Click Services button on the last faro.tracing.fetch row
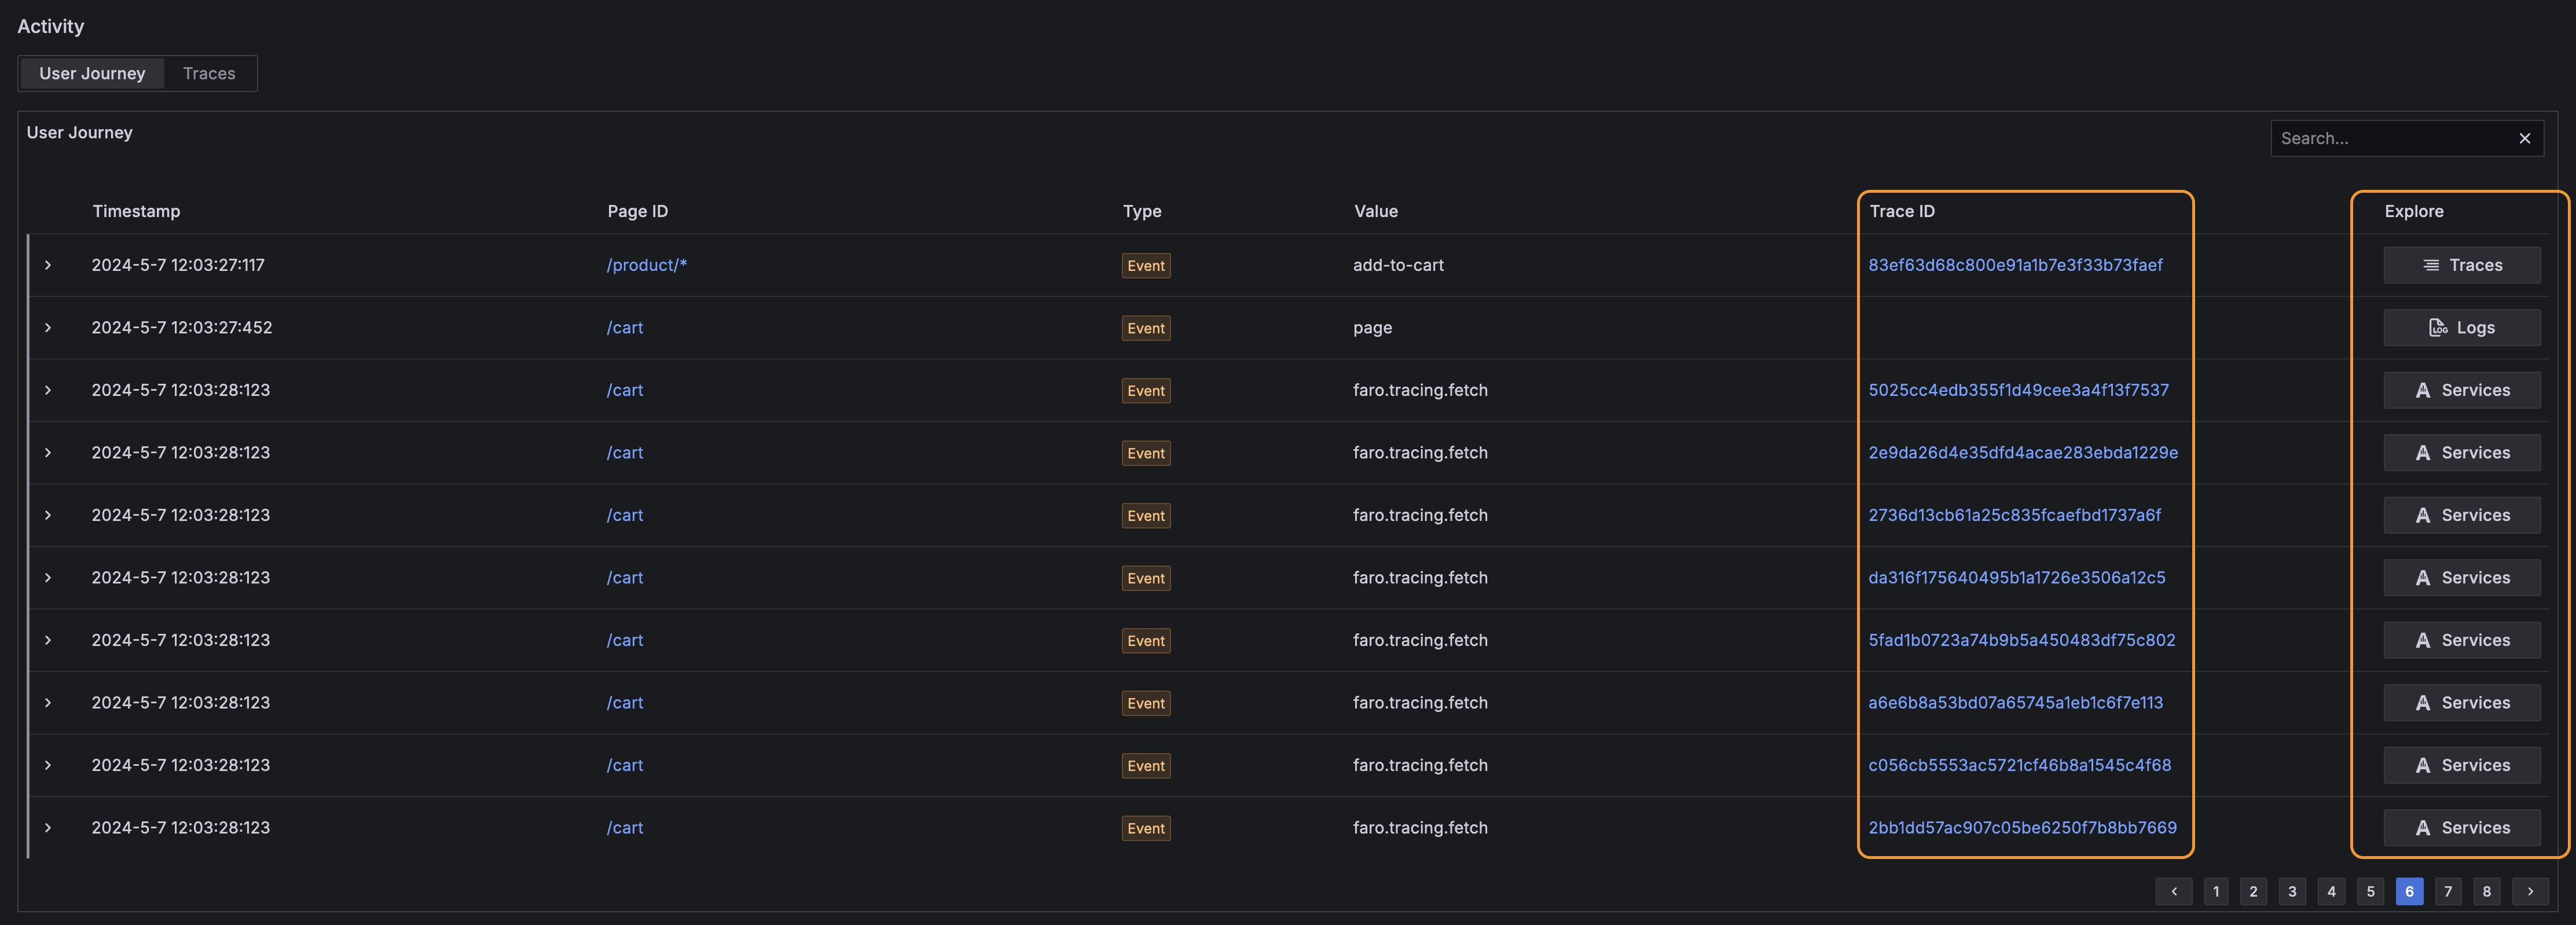 click(x=2461, y=827)
